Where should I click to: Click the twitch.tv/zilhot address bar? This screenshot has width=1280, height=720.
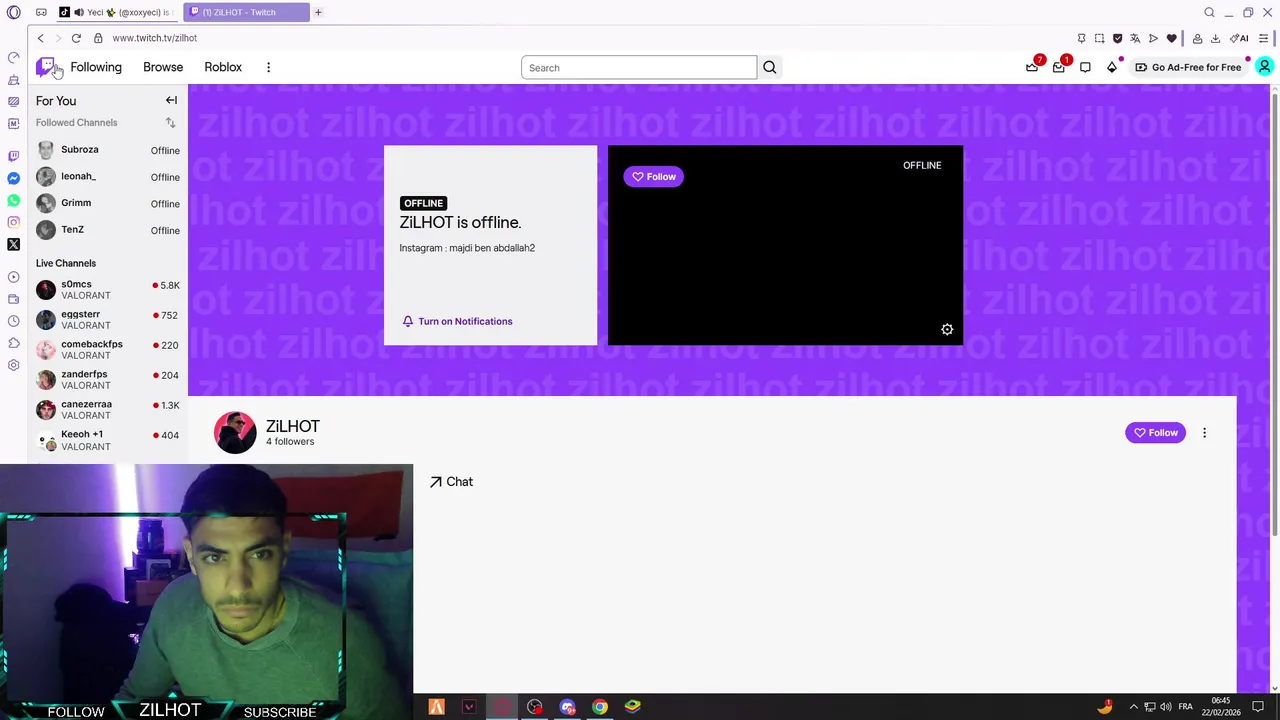coord(155,38)
